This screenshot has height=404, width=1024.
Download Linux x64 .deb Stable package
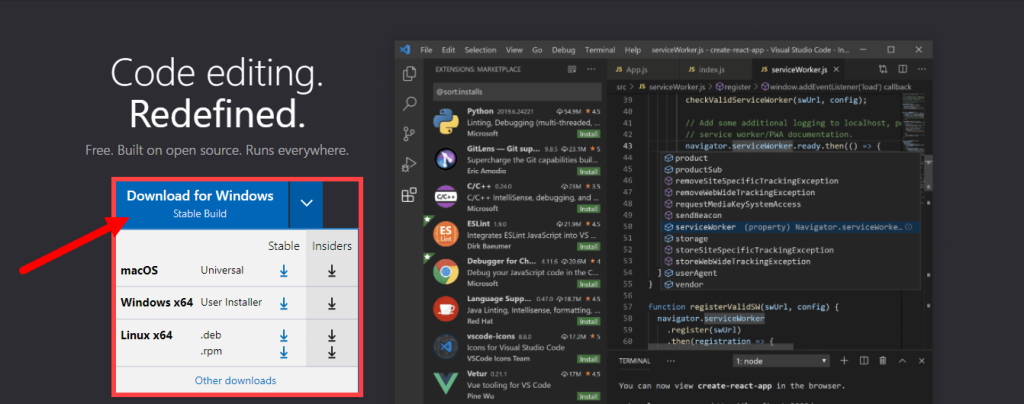[x=283, y=335]
